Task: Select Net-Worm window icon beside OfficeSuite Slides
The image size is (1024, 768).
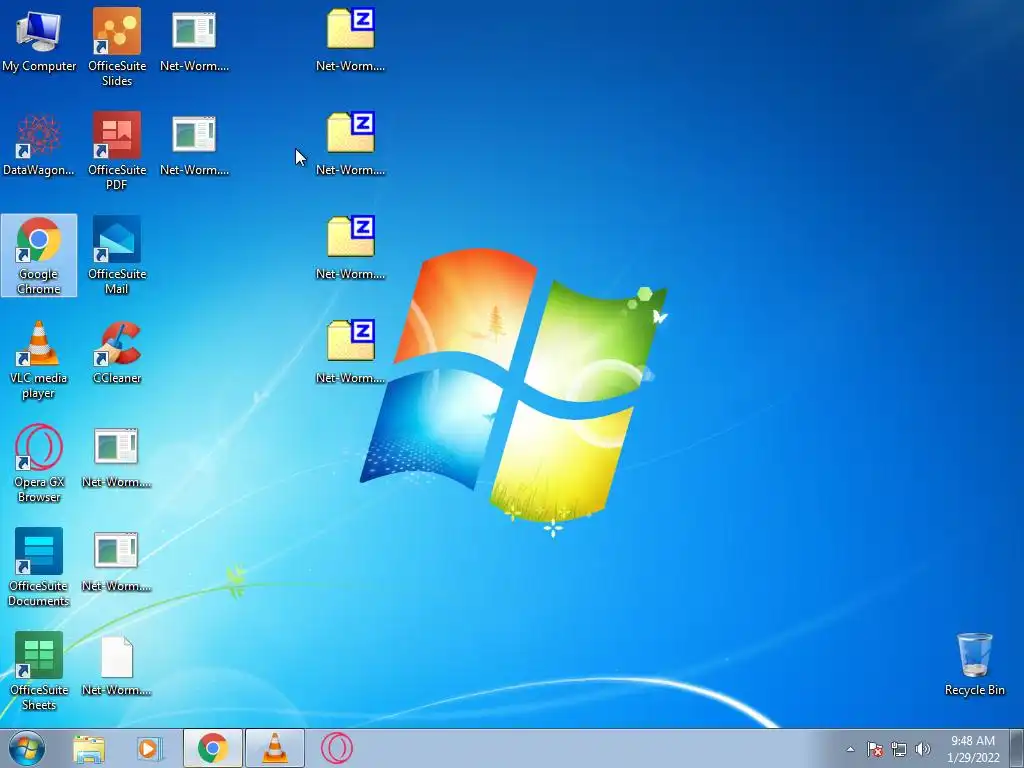Action: tap(194, 40)
